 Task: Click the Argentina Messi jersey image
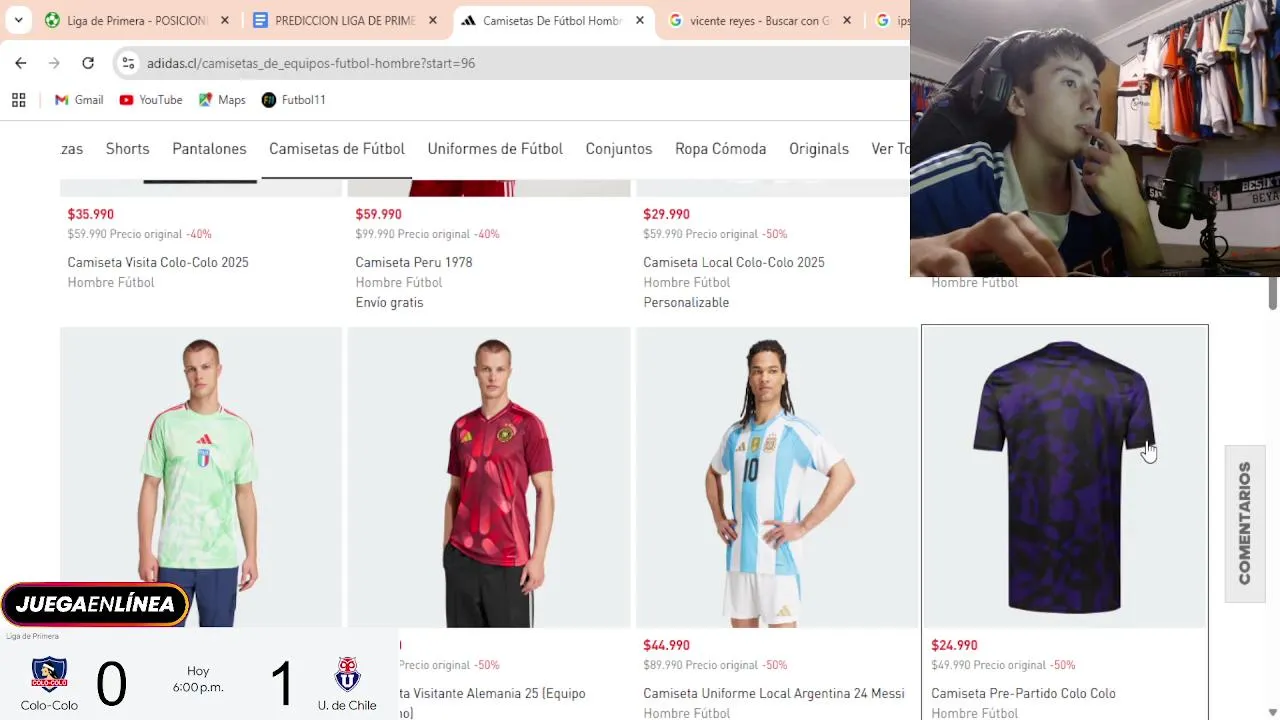click(777, 477)
